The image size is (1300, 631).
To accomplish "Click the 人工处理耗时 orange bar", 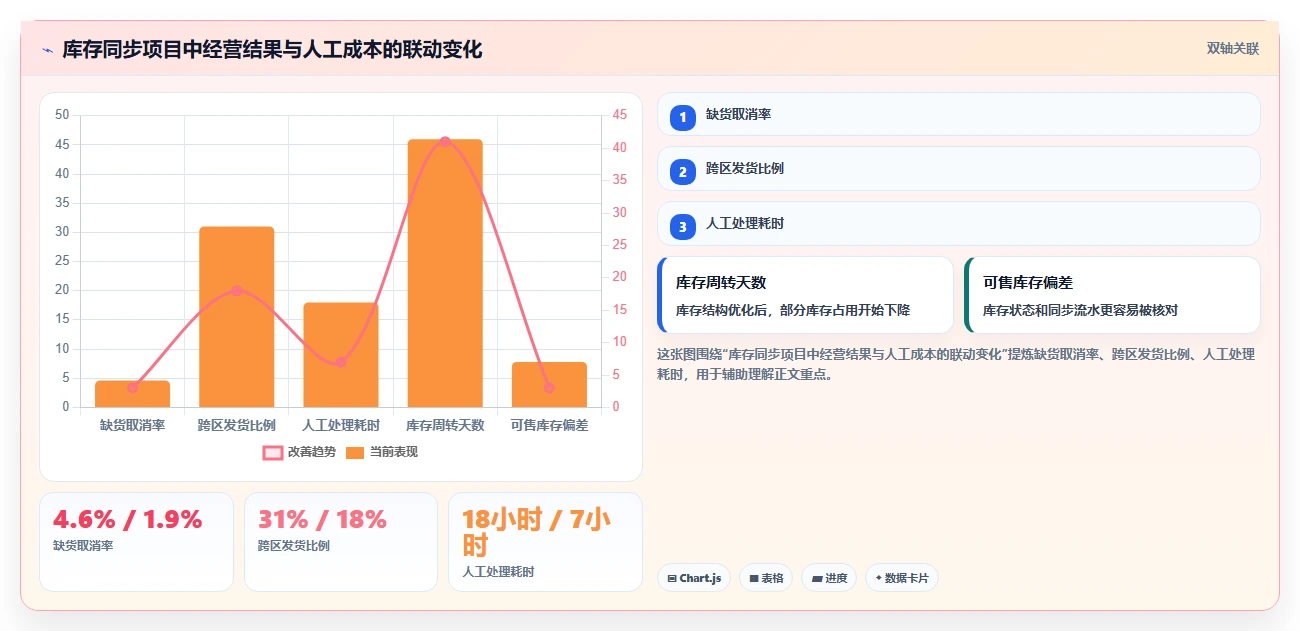I will point(341,355).
